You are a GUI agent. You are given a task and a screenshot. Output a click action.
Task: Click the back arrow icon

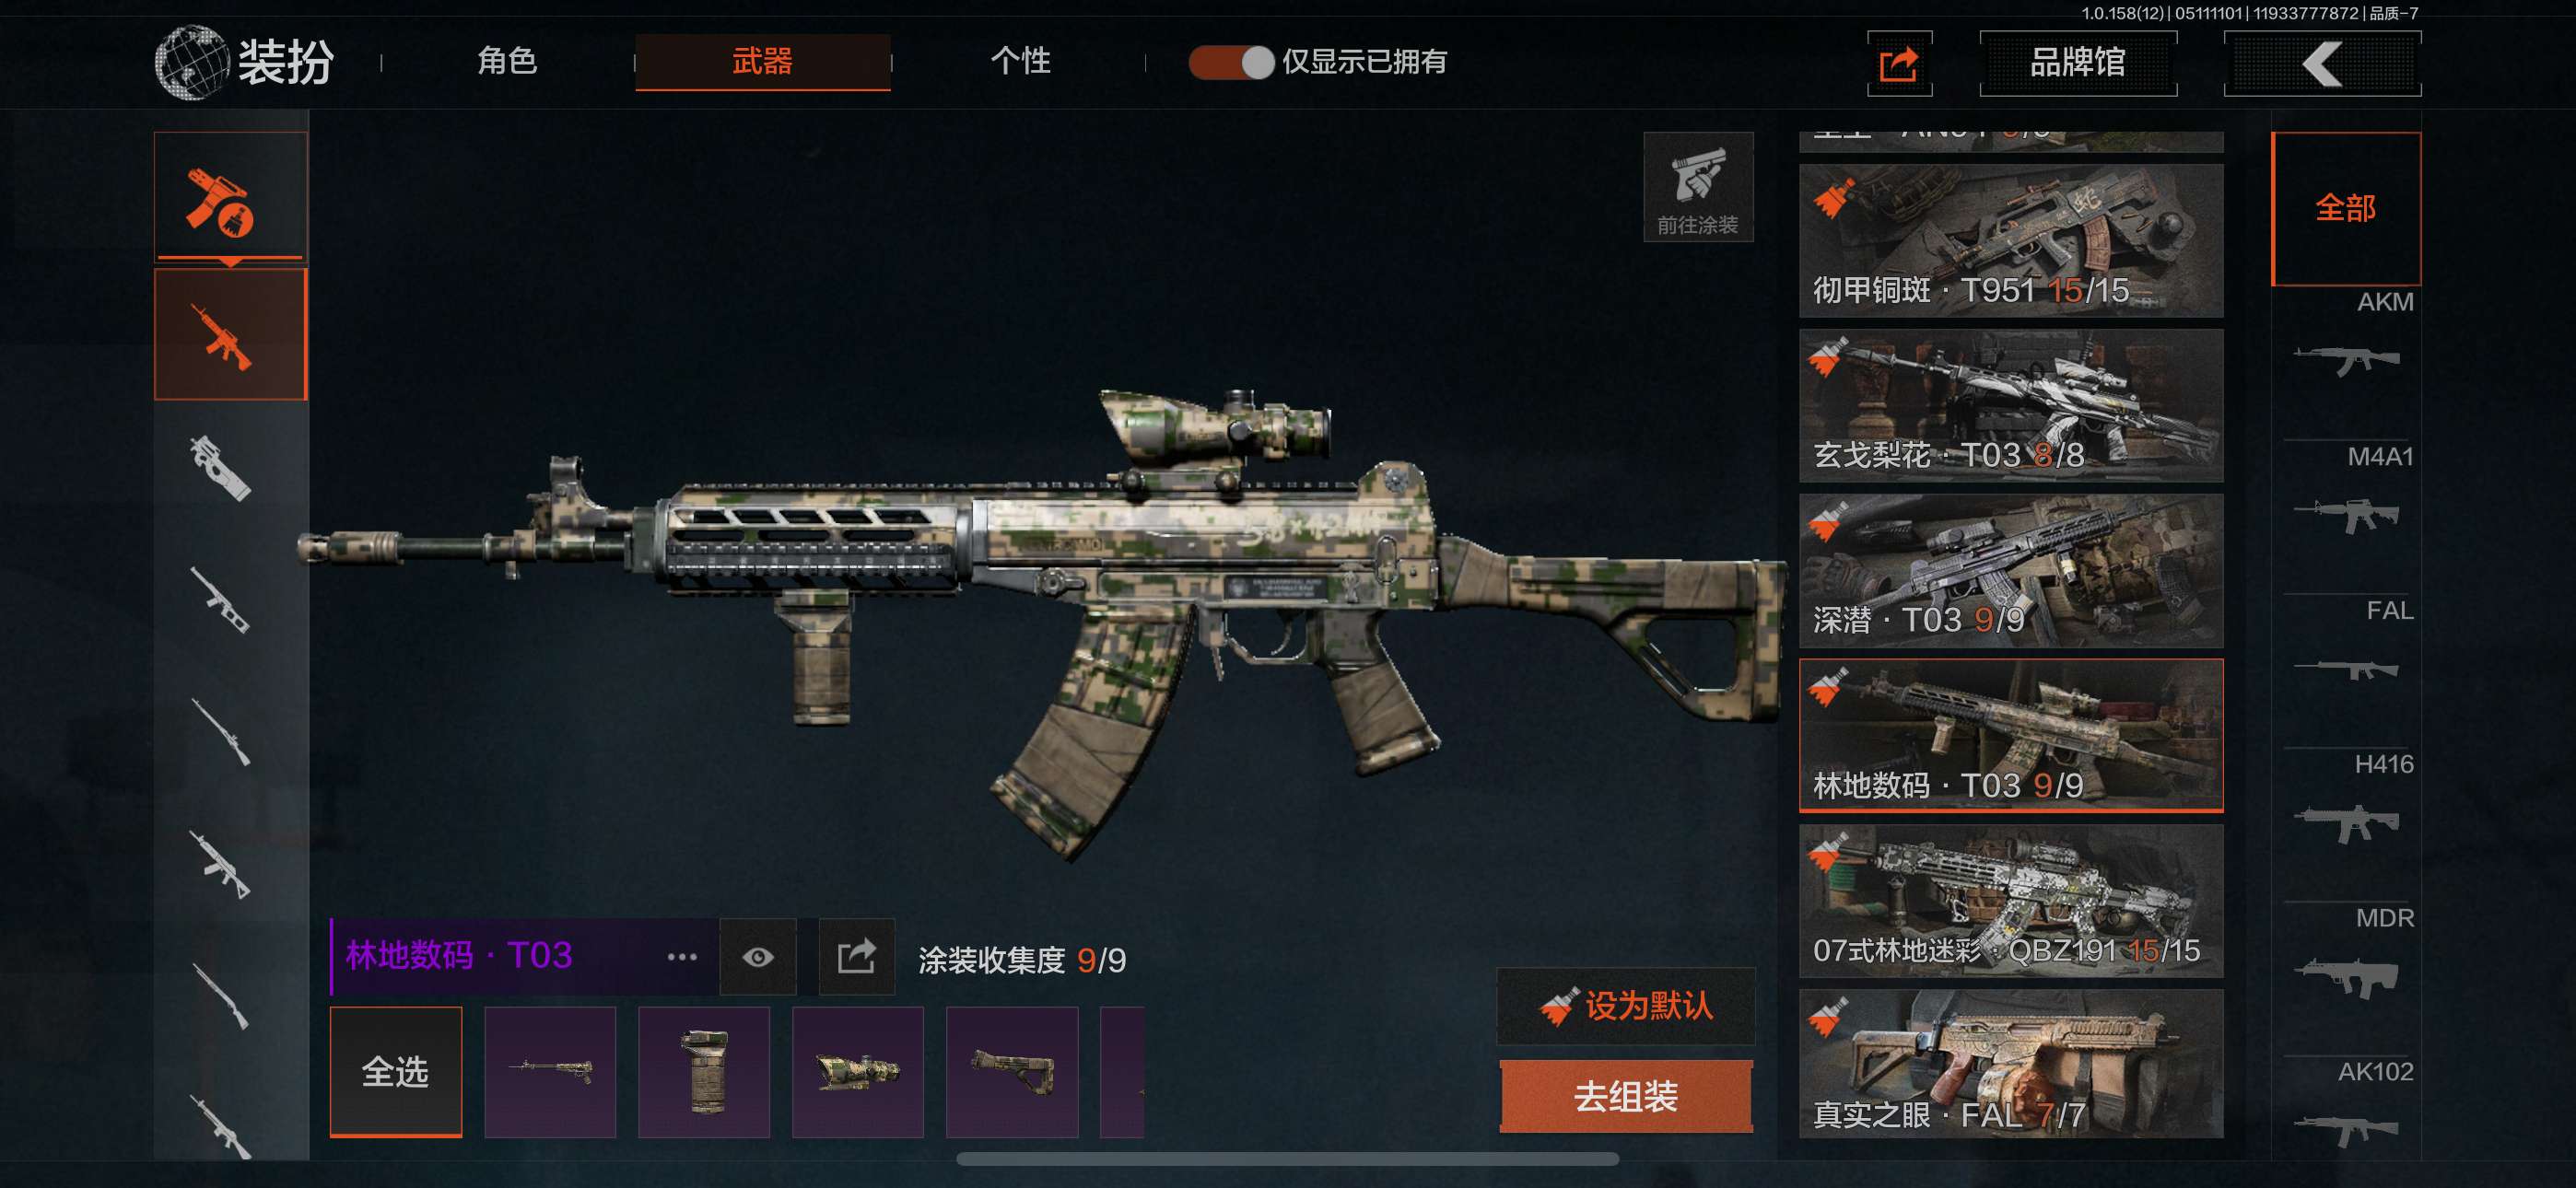click(x=2322, y=64)
